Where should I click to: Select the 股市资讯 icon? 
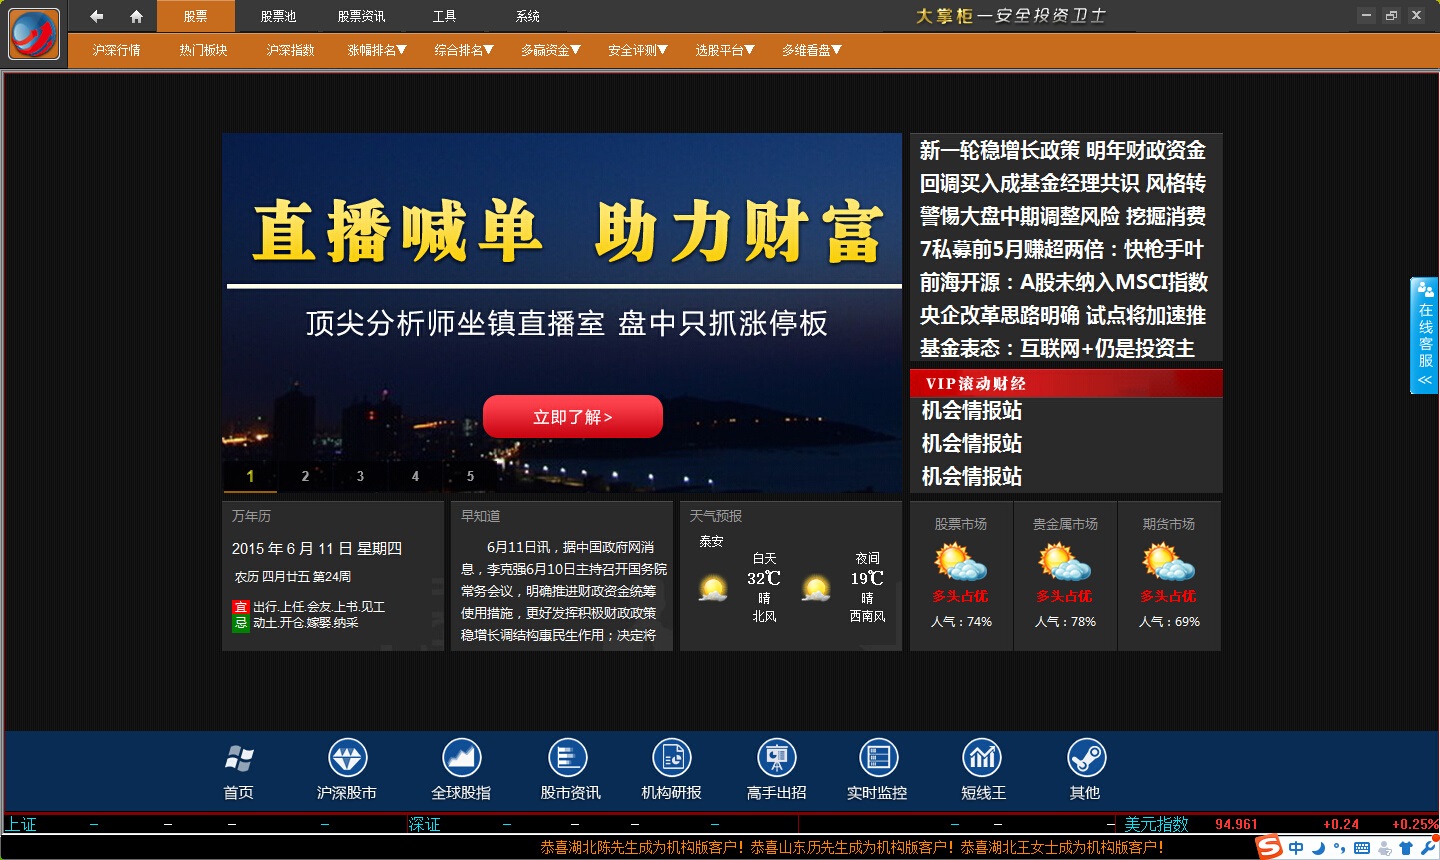click(x=569, y=759)
